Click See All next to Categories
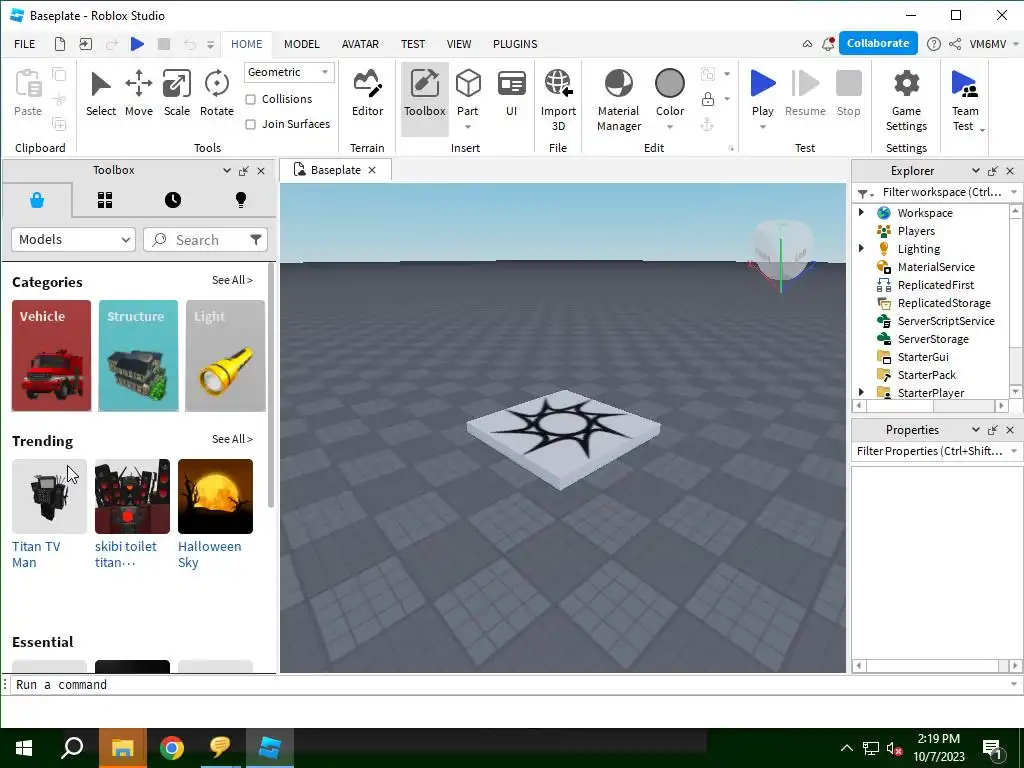The width and height of the screenshot is (1024, 768). [x=232, y=280]
